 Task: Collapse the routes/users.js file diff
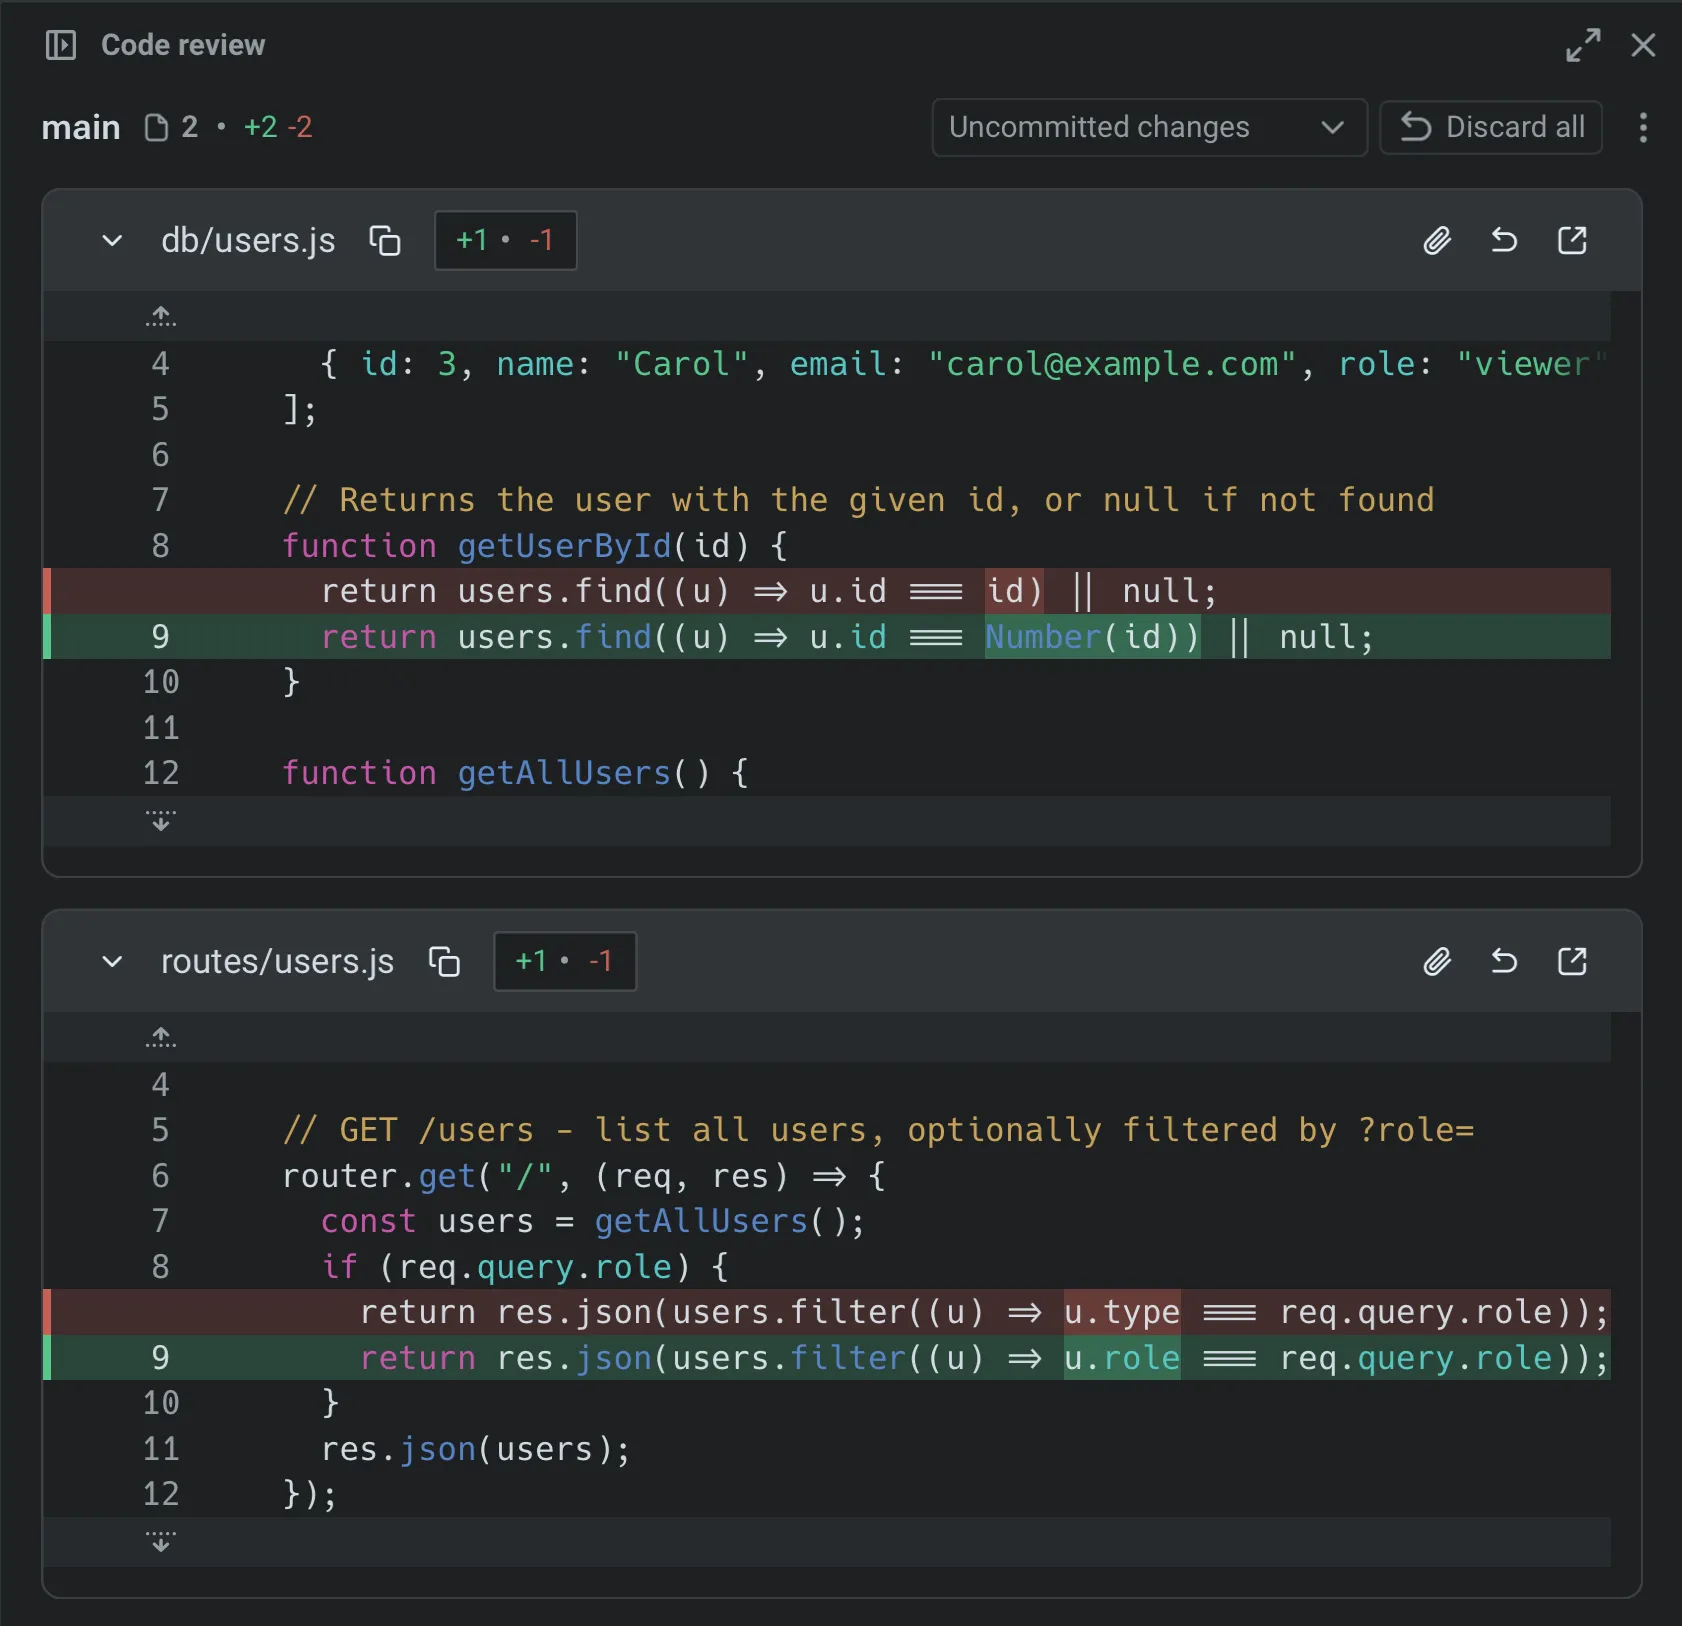tap(112, 961)
